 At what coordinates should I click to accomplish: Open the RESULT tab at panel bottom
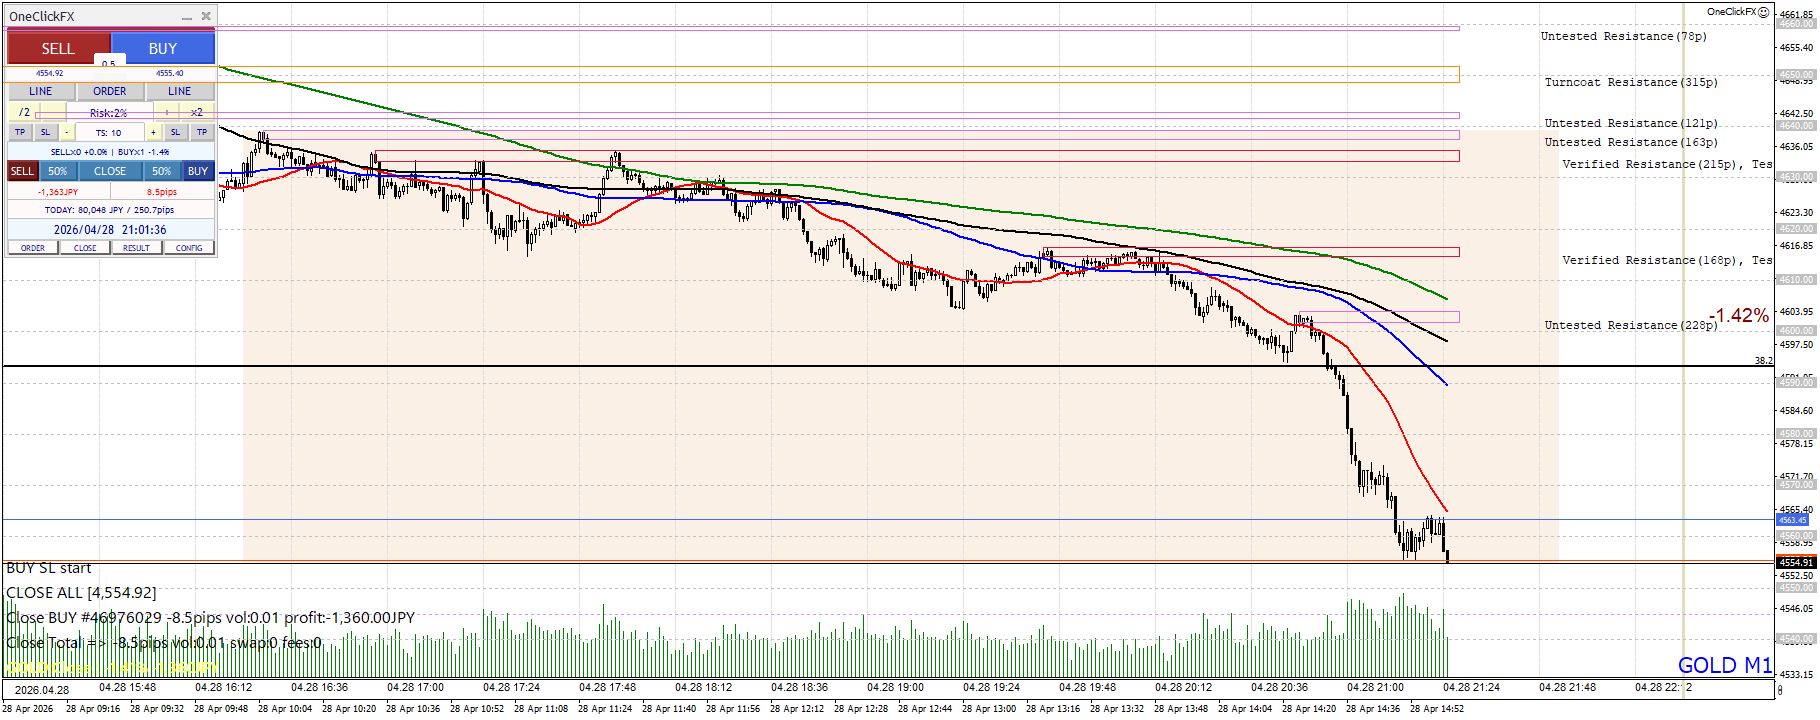(137, 248)
